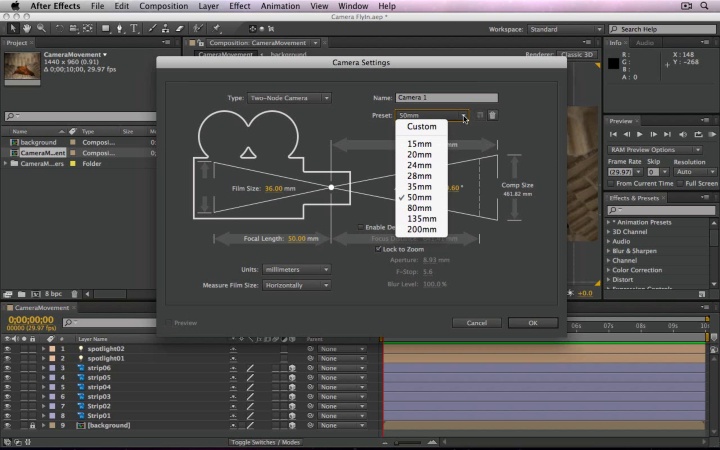Unlock the [background] layer
This screenshot has width=720, height=450.
(x=32, y=426)
